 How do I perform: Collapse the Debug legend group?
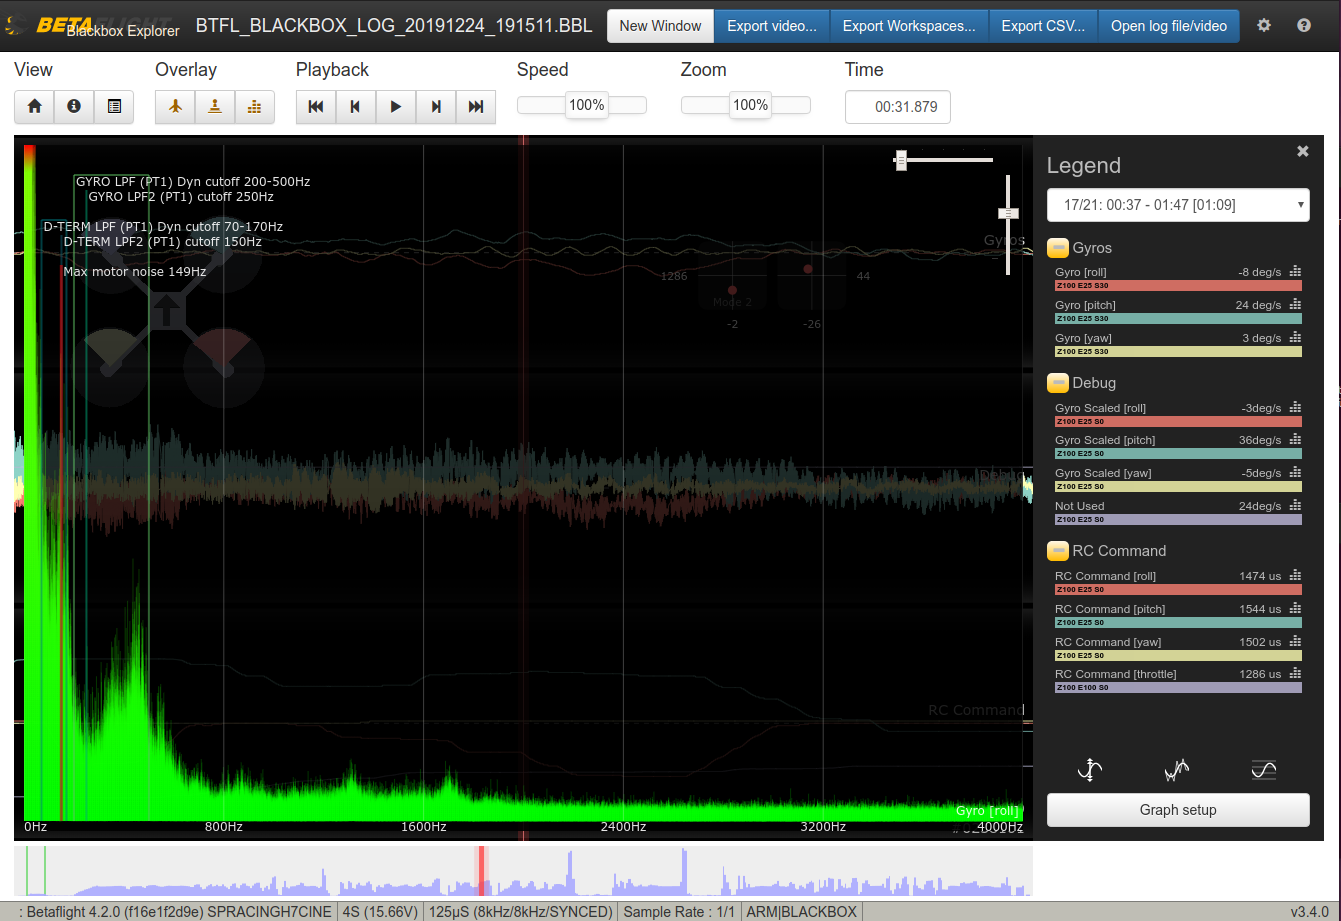(x=1058, y=383)
